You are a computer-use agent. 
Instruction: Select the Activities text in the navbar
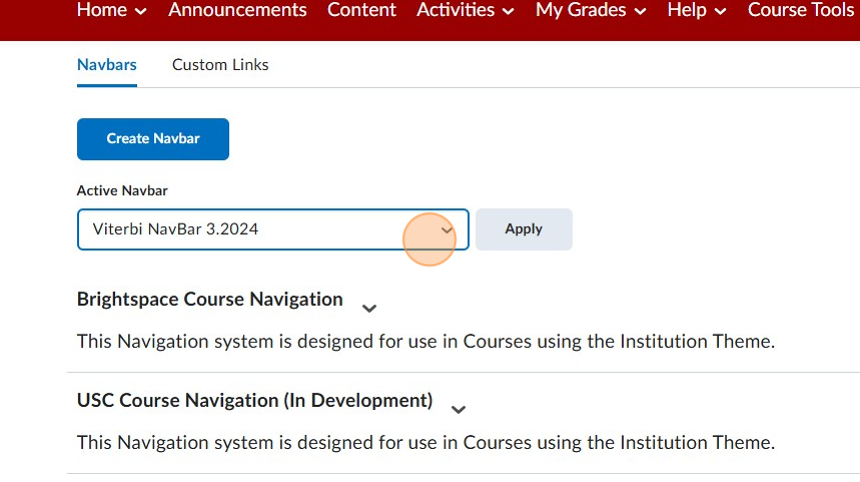[x=455, y=11]
